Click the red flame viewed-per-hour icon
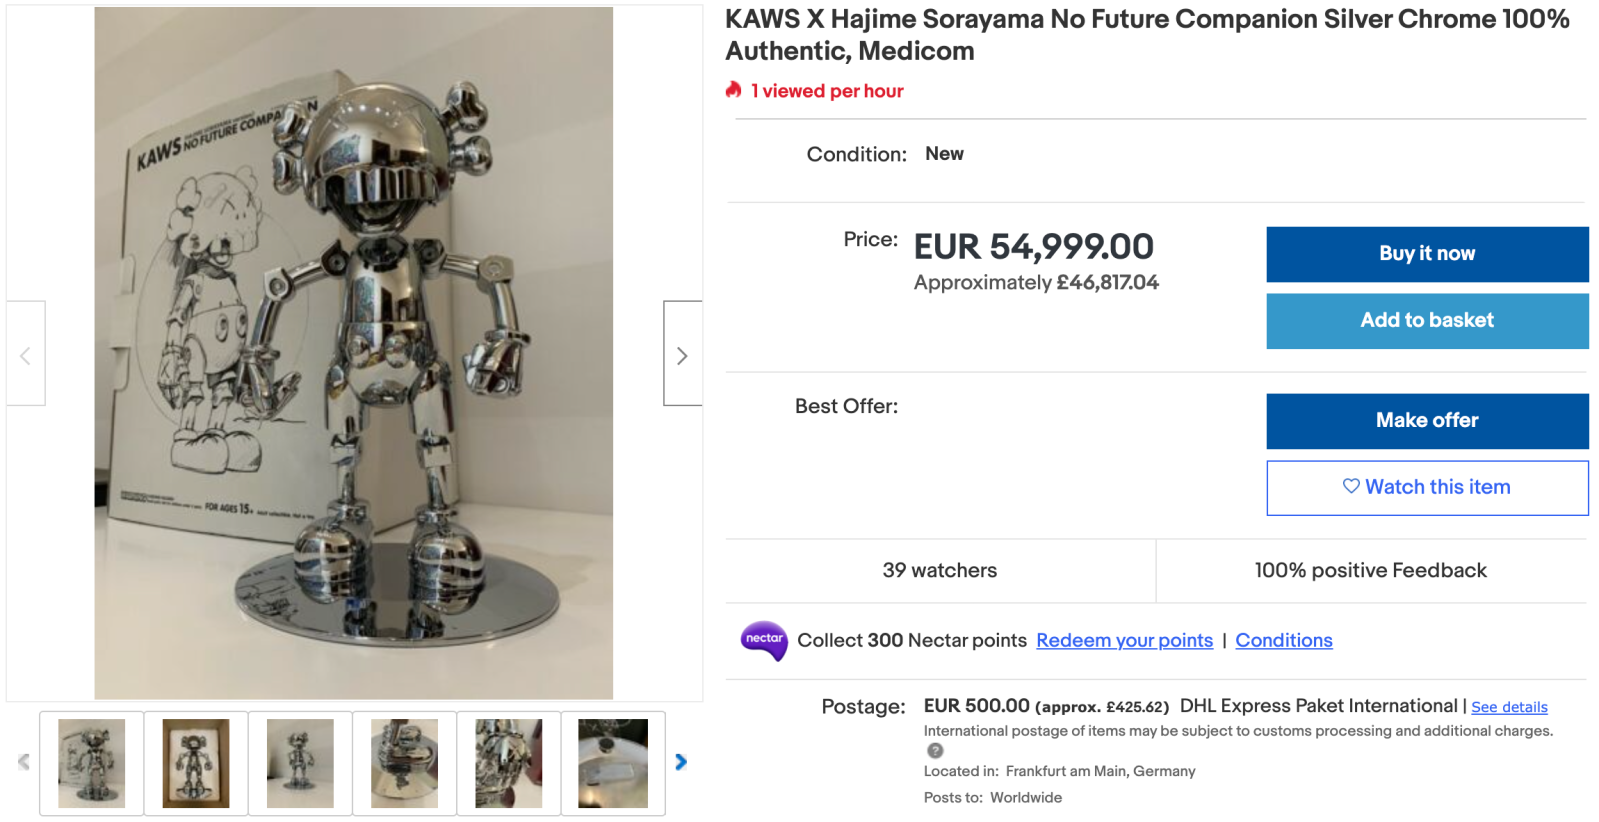 [734, 90]
